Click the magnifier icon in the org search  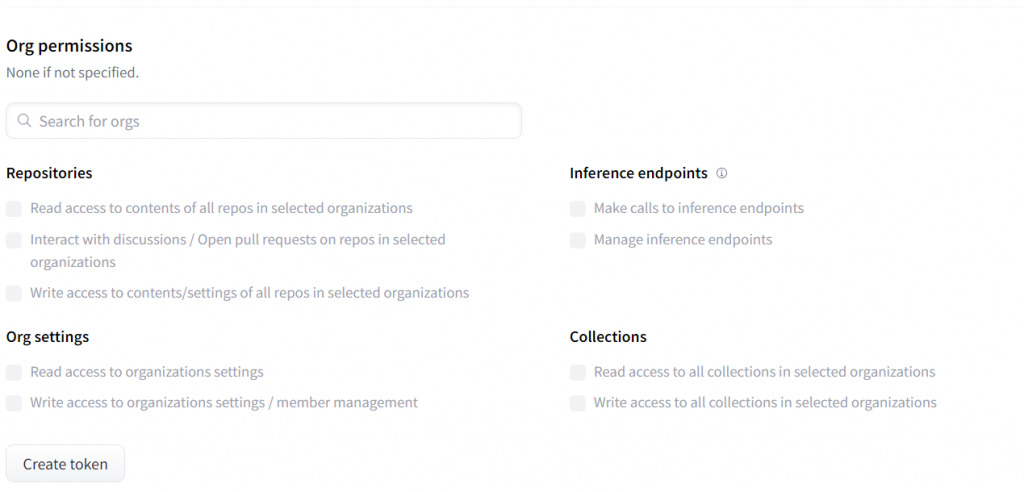[25, 121]
